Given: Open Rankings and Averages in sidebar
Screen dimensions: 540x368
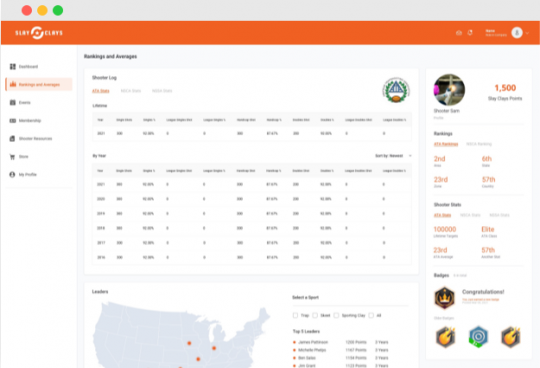Looking at the screenshot, I should point(39,84).
